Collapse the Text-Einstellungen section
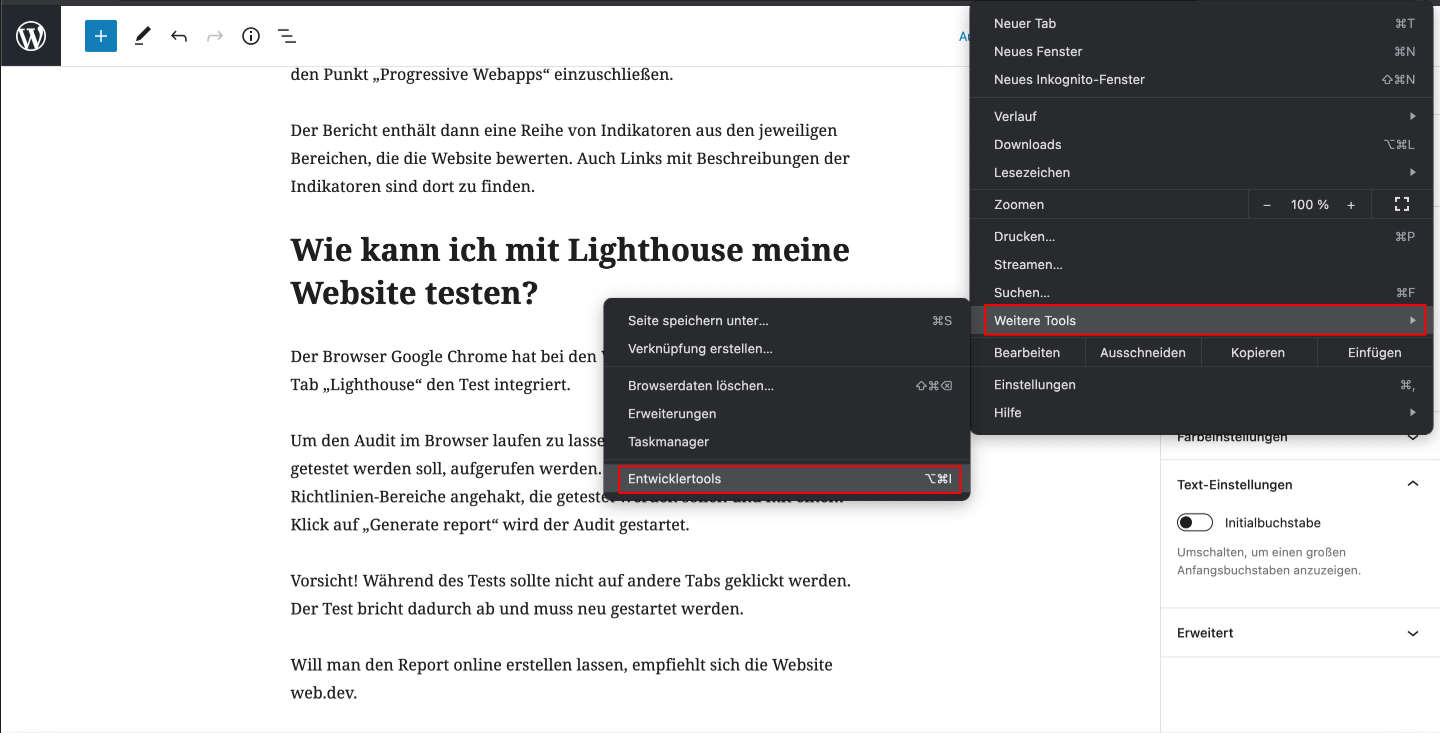The image size is (1440, 733). (x=1413, y=484)
